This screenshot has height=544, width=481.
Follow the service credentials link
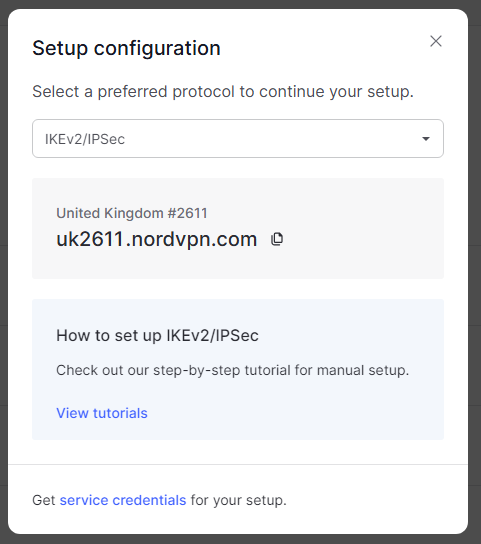(x=123, y=500)
